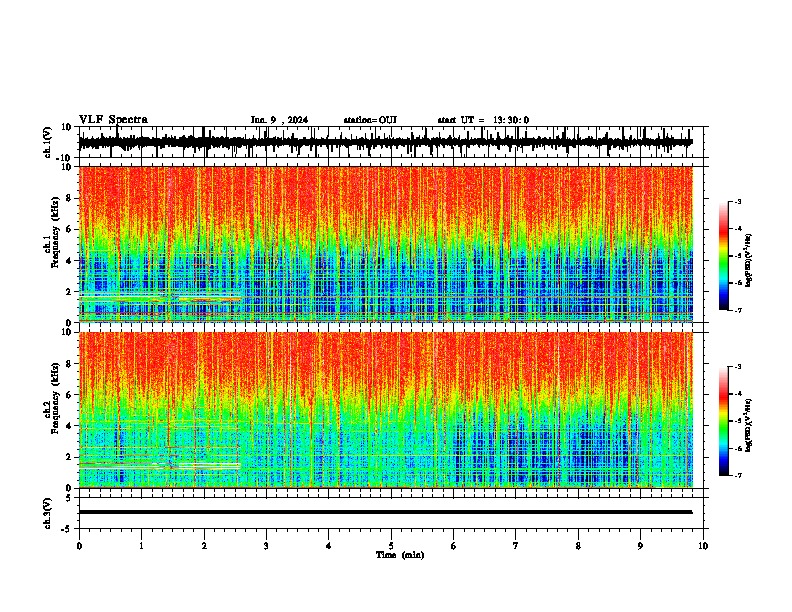Click time axis tick label "6"
This screenshot has height=612, width=792.
click(x=454, y=546)
